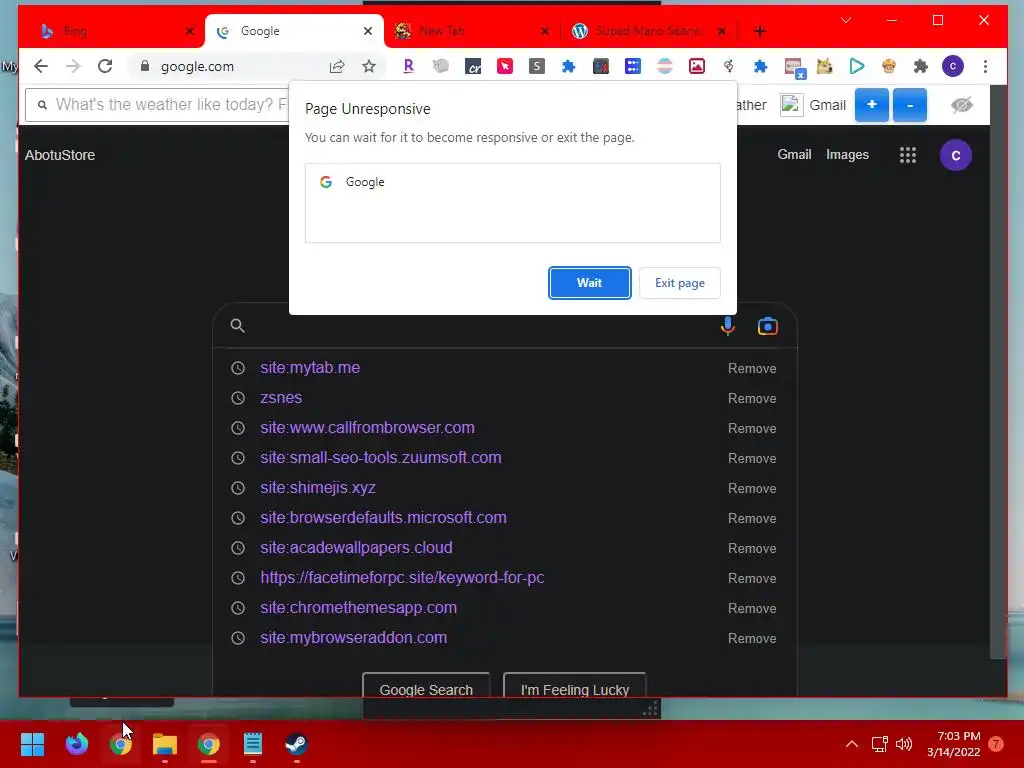The height and width of the screenshot is (768, 1024).
Task: Open the Chrome three-dot menu
Action: point(985,66)
